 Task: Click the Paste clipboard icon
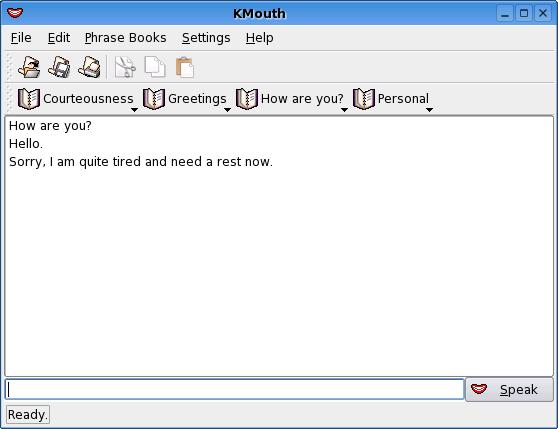[x=185, y=67]
